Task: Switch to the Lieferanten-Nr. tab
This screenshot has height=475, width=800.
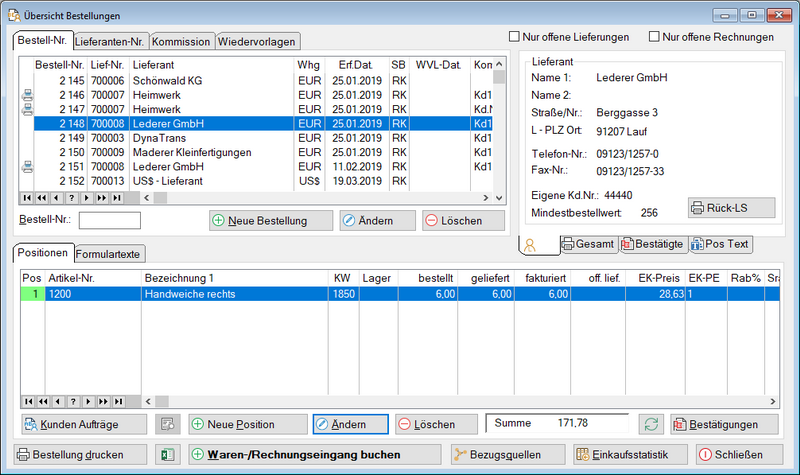Action: click(x=112, y=42)
